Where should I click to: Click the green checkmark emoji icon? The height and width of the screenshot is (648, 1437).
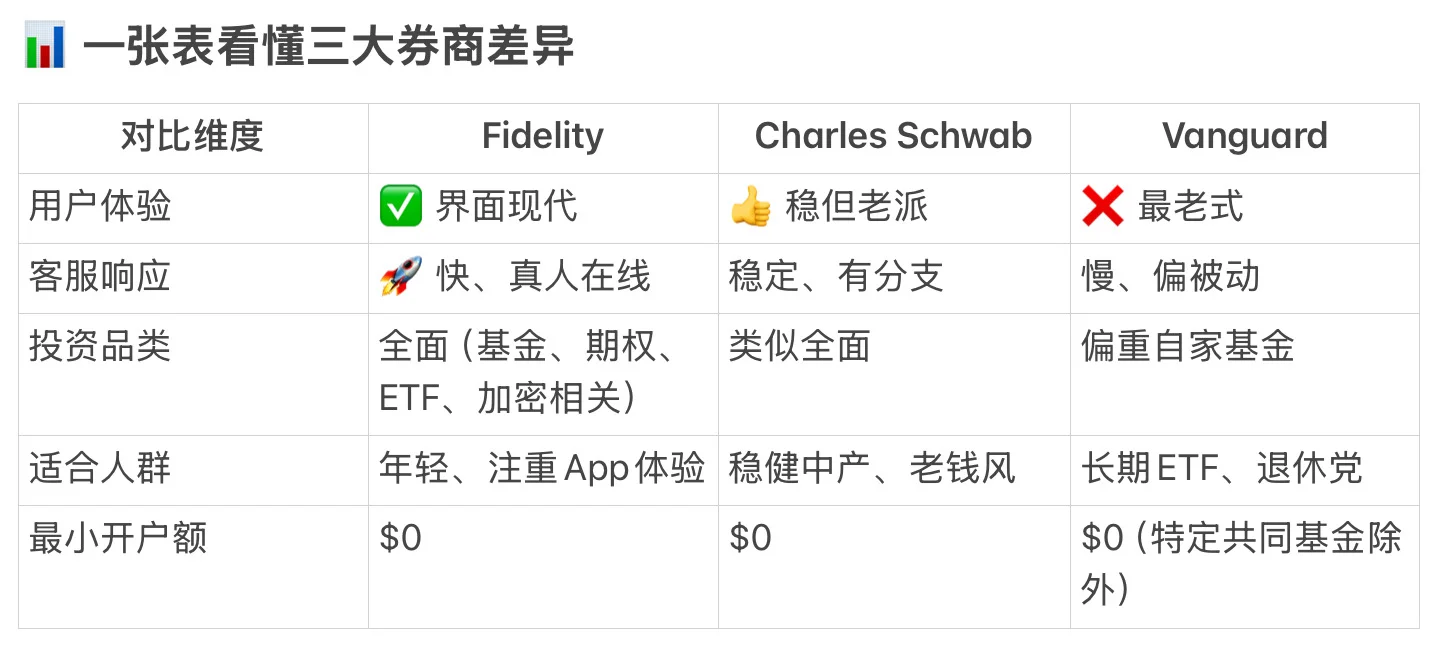pyautogui.click(x=400, y=208)
